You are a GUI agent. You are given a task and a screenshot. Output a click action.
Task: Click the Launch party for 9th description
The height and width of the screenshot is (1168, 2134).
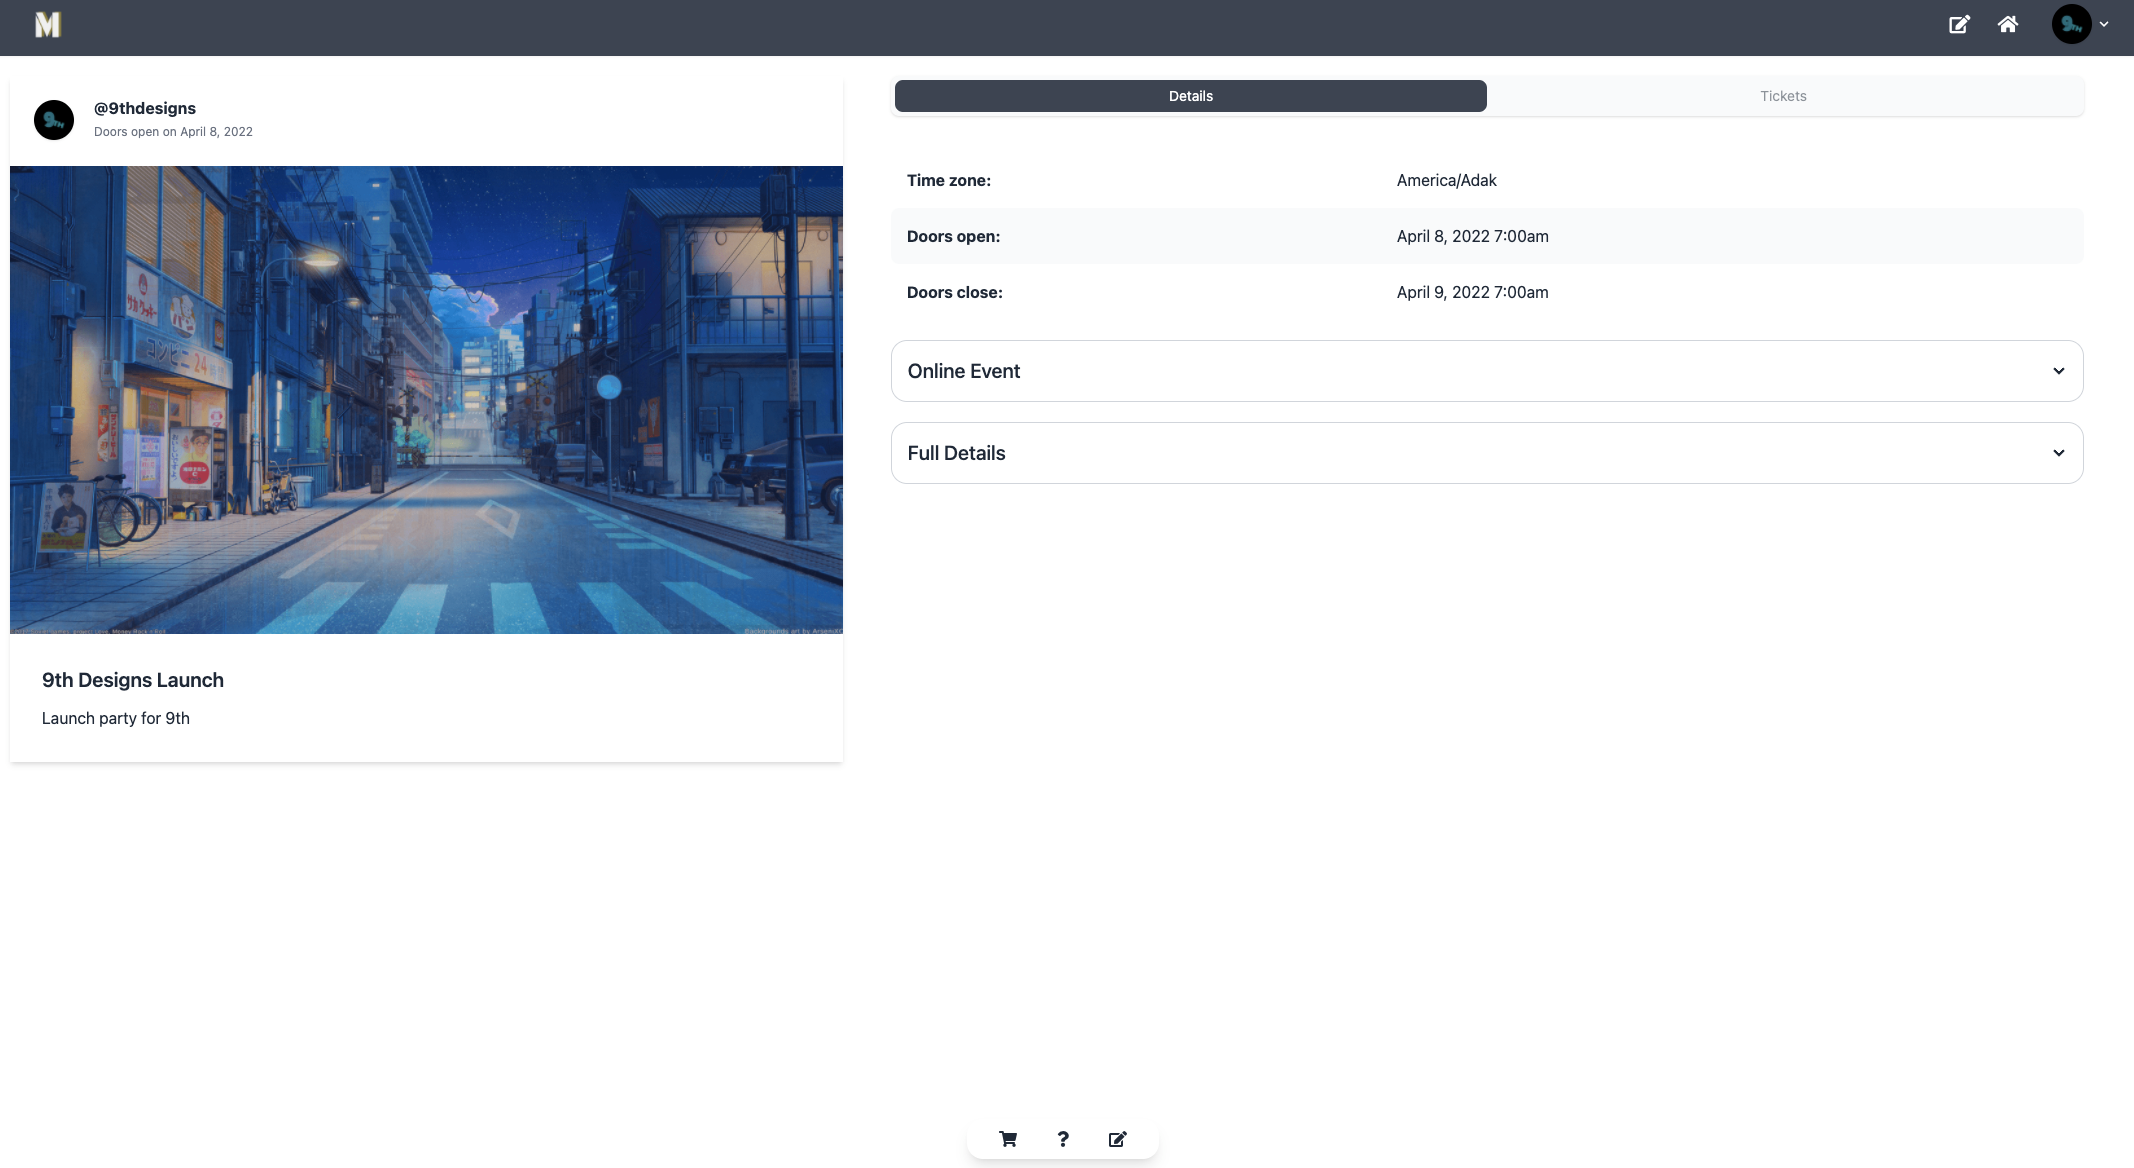116,718
